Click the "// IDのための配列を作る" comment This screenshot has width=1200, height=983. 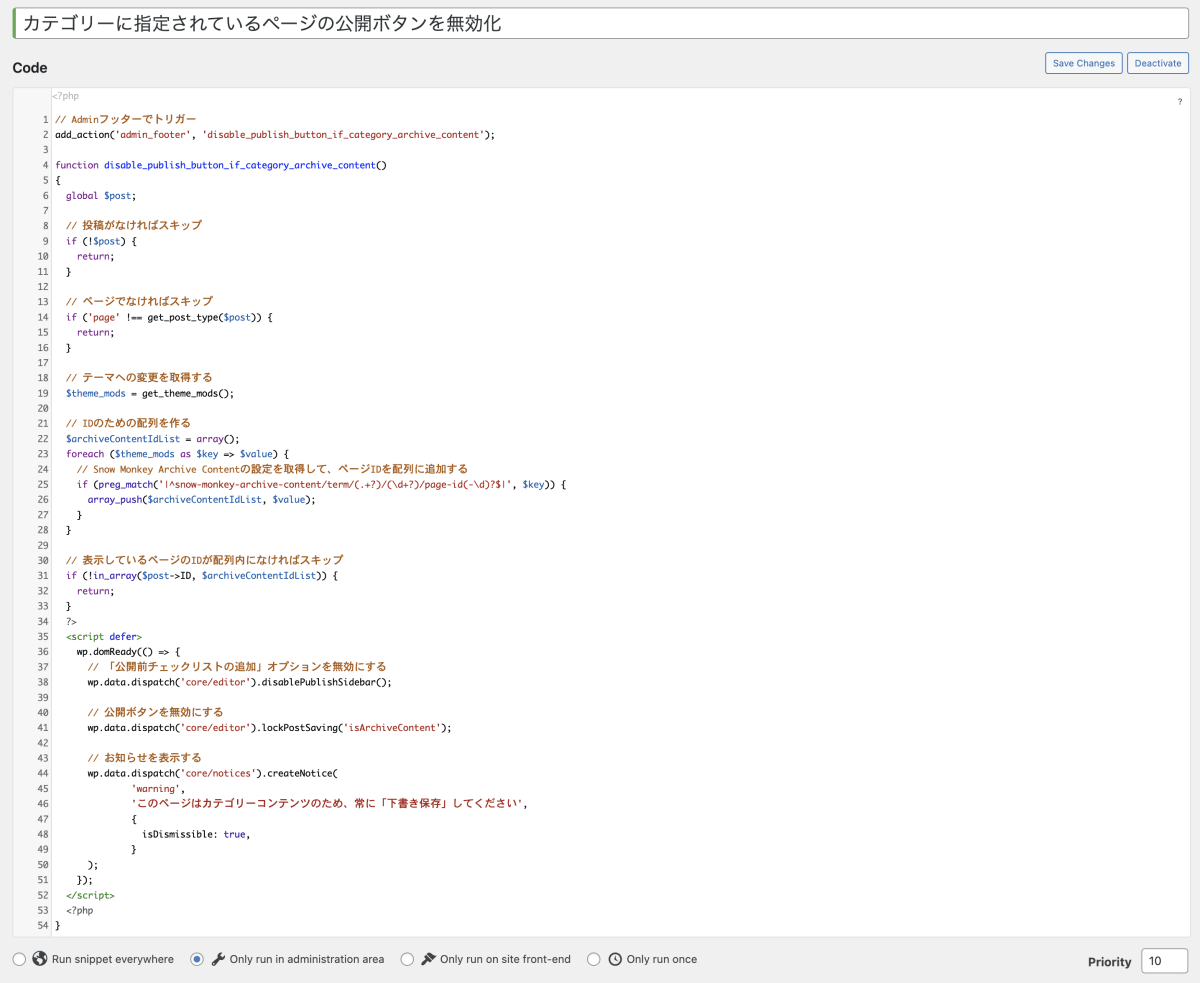[128, 423]
